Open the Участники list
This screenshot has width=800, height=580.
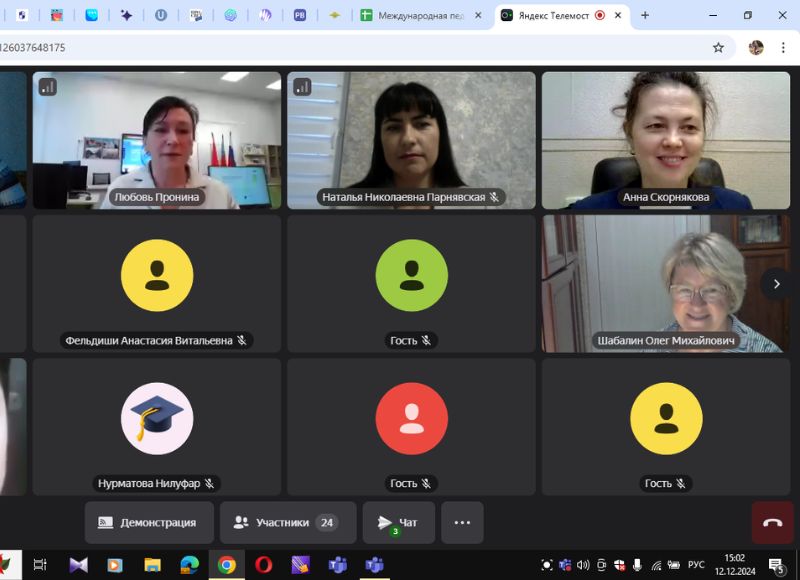pos(287,523)
